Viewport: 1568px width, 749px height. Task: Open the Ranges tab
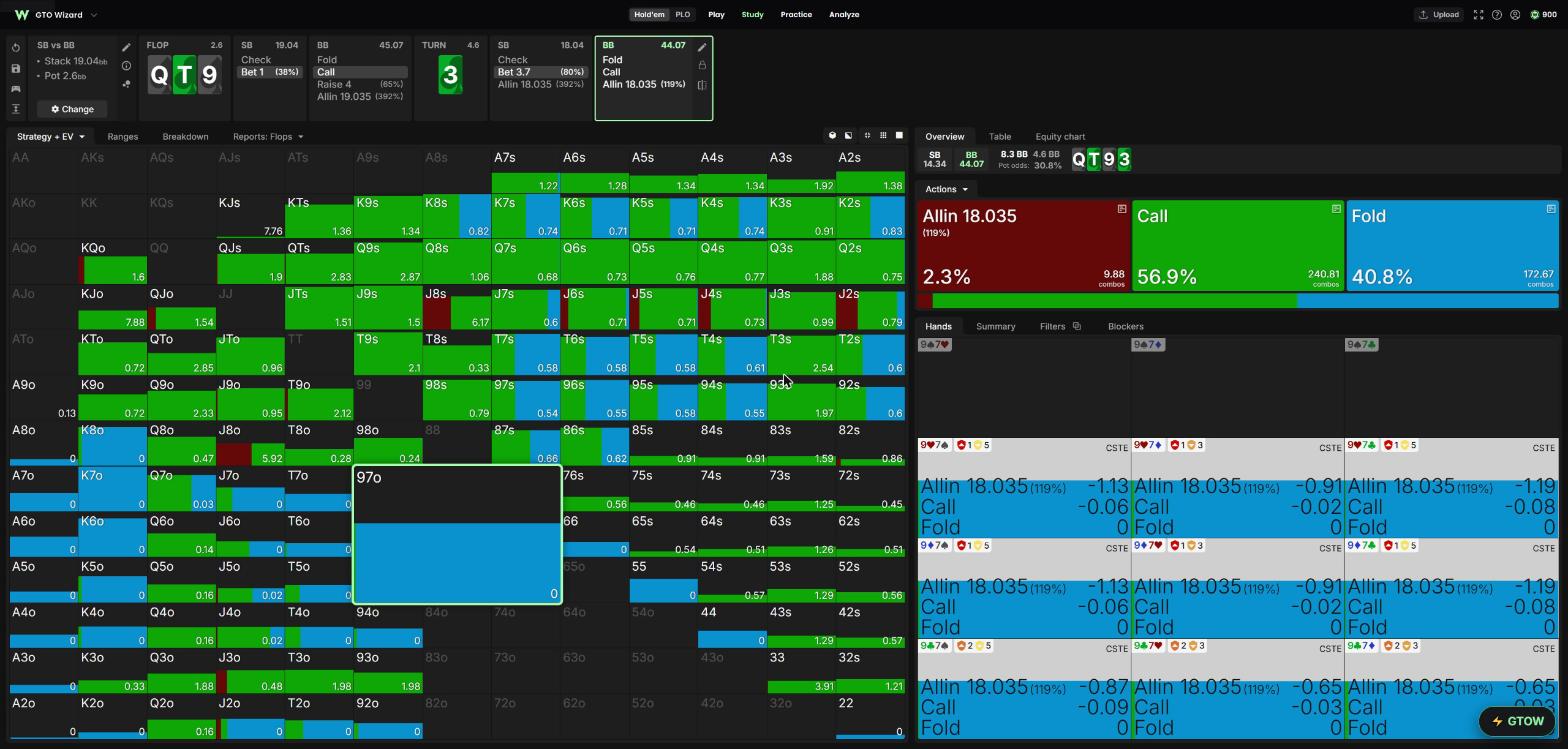tap(122, 137)
